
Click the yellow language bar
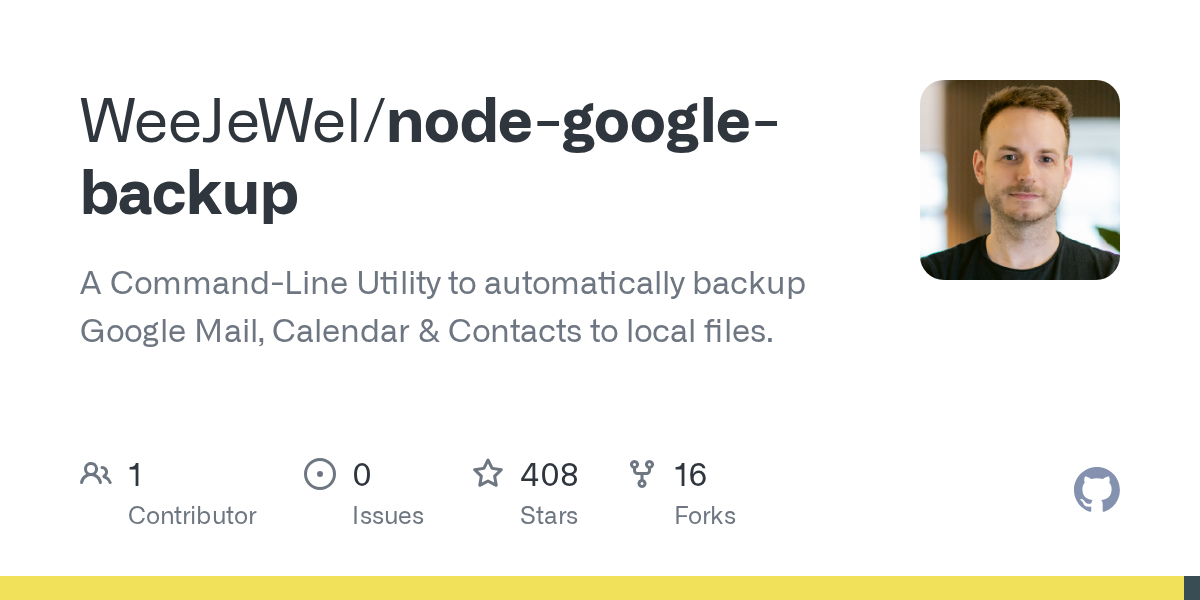pos(590,588)
